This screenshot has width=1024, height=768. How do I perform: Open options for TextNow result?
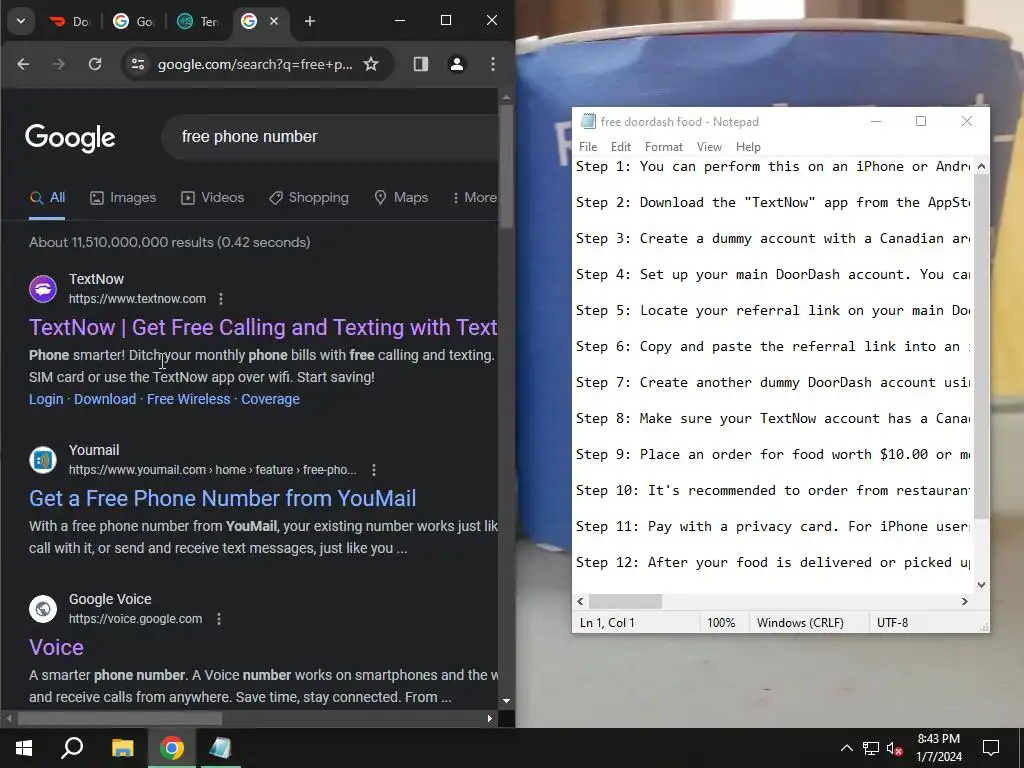221,299
